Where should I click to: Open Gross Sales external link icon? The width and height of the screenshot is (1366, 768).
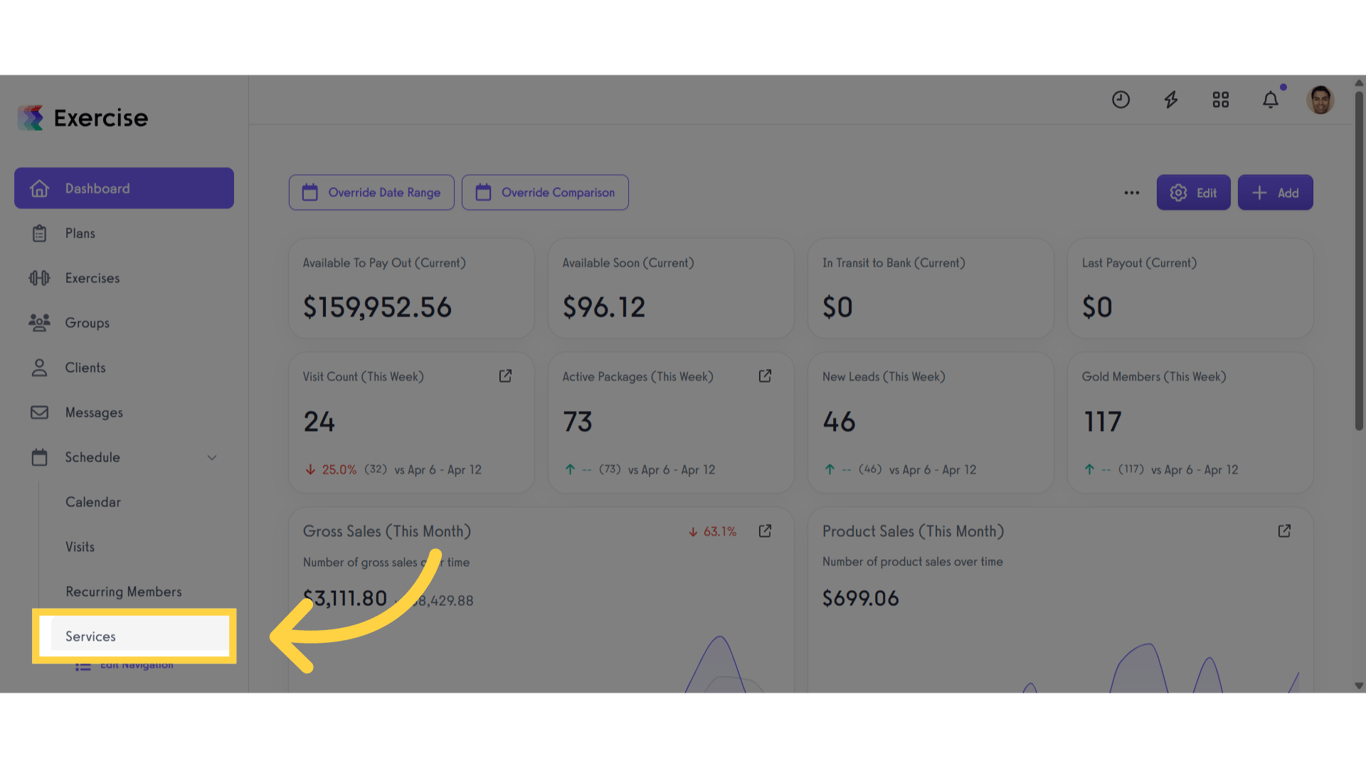pyautogui.click(x=765, y=531)
